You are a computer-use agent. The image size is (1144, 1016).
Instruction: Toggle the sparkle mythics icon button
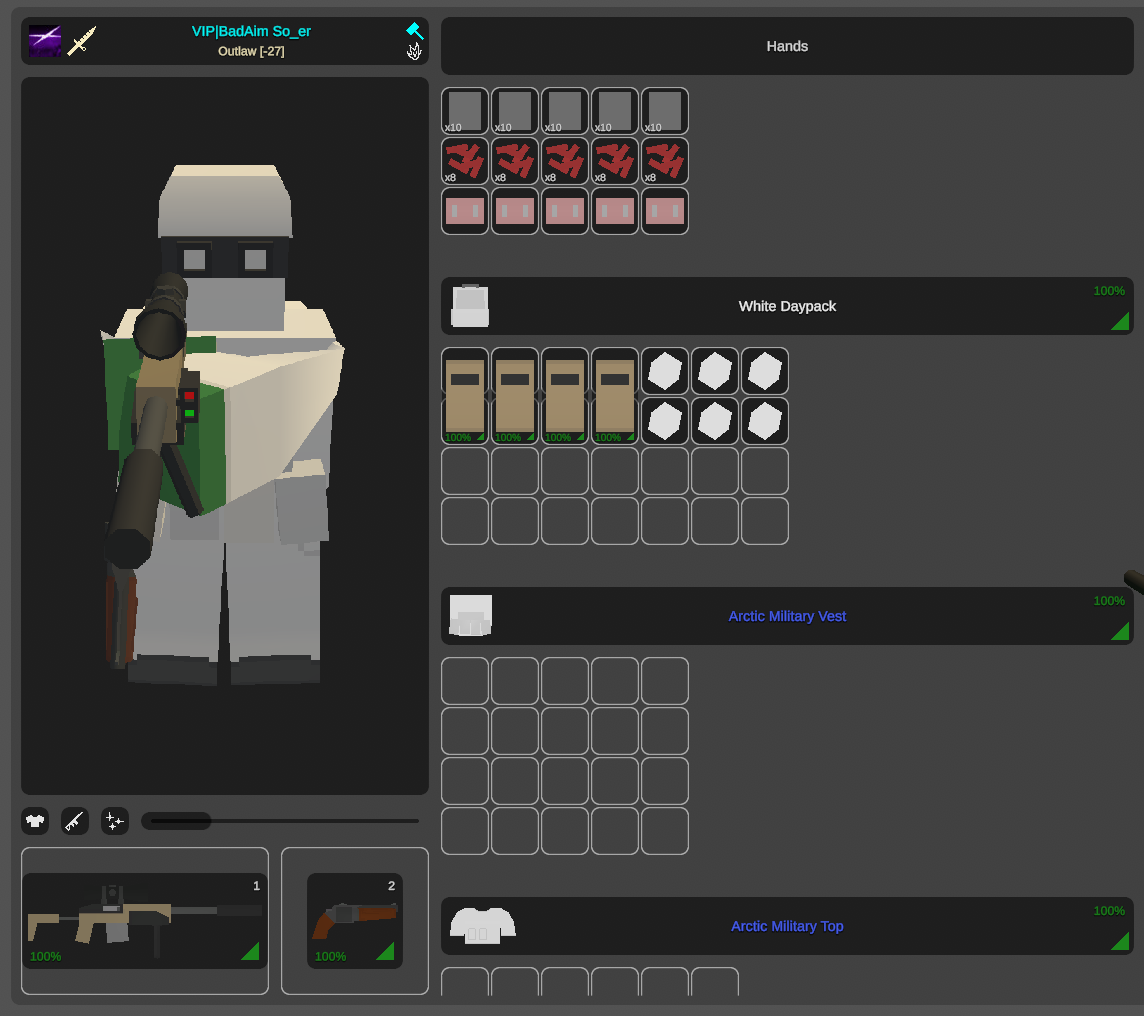coord(115,821)
